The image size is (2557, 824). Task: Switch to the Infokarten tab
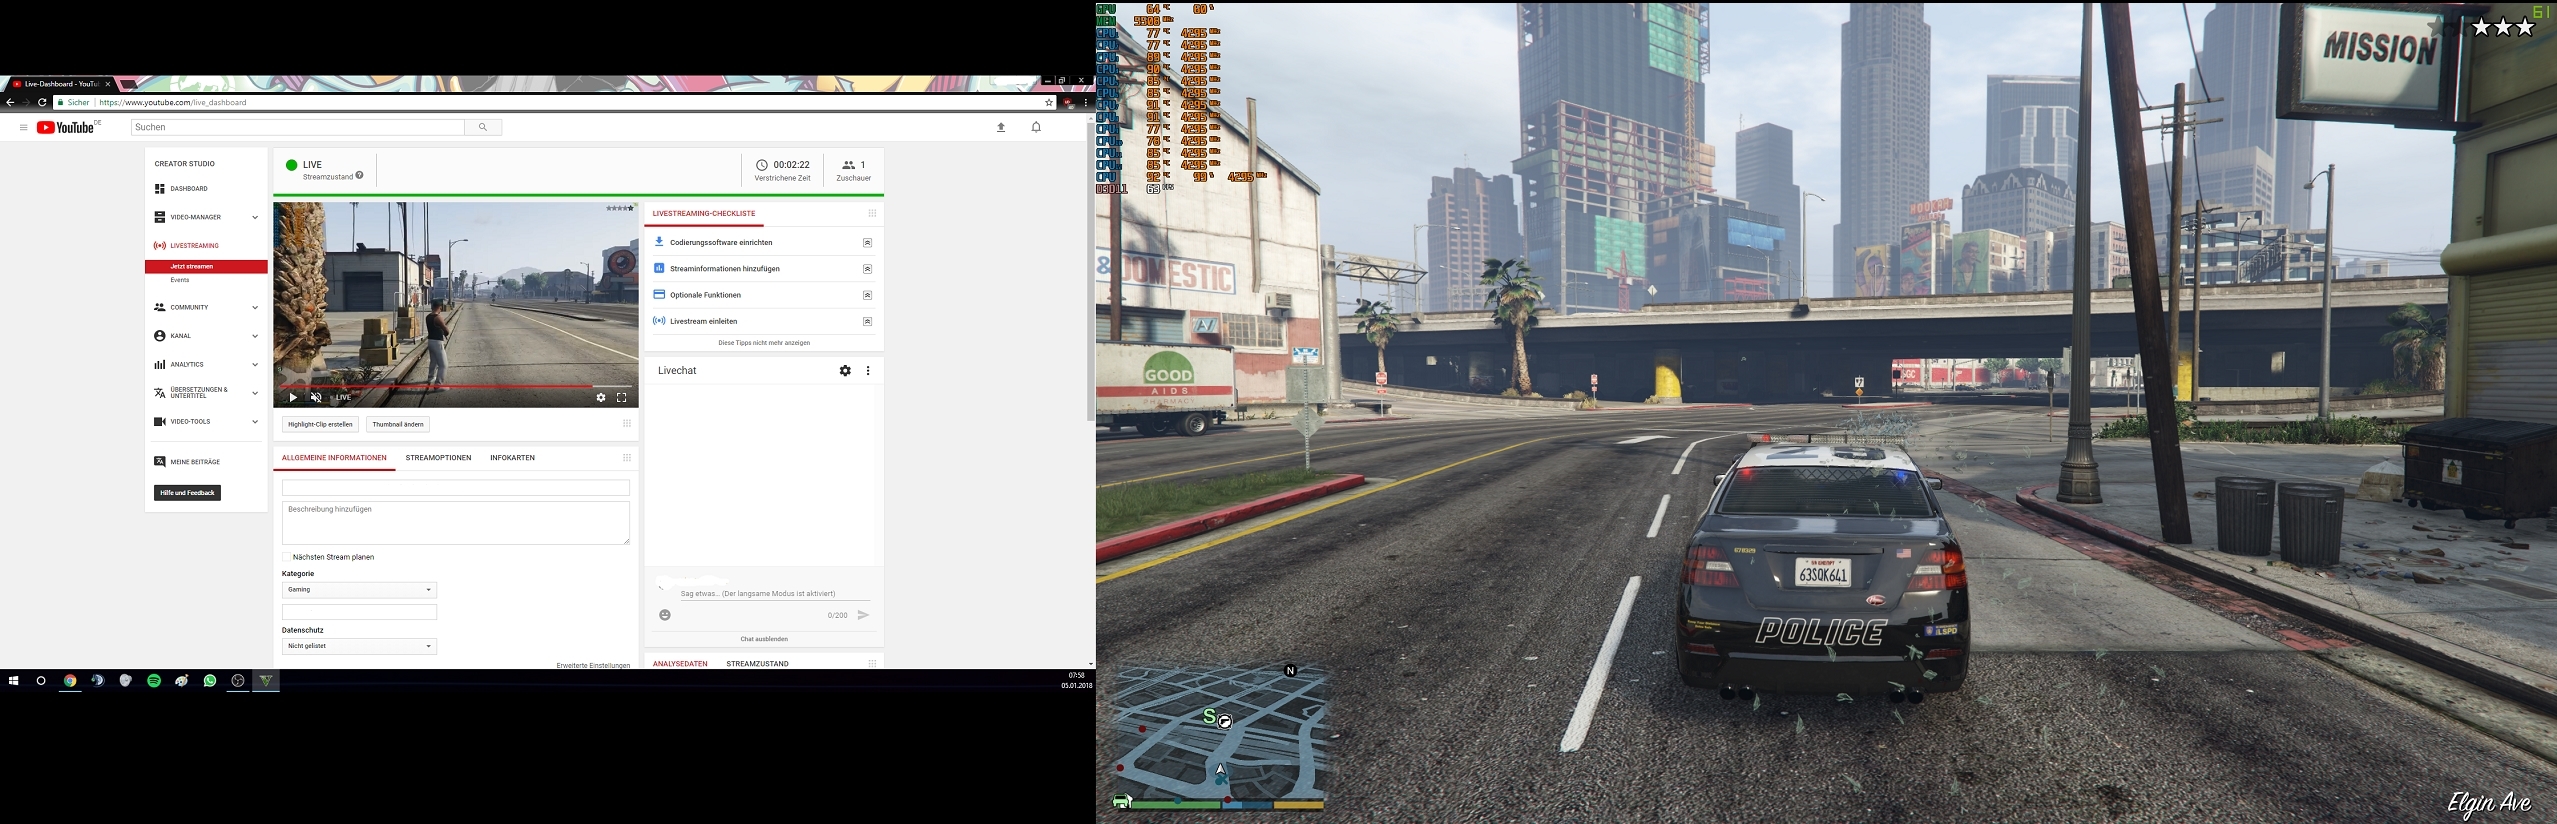pos(512,458)
